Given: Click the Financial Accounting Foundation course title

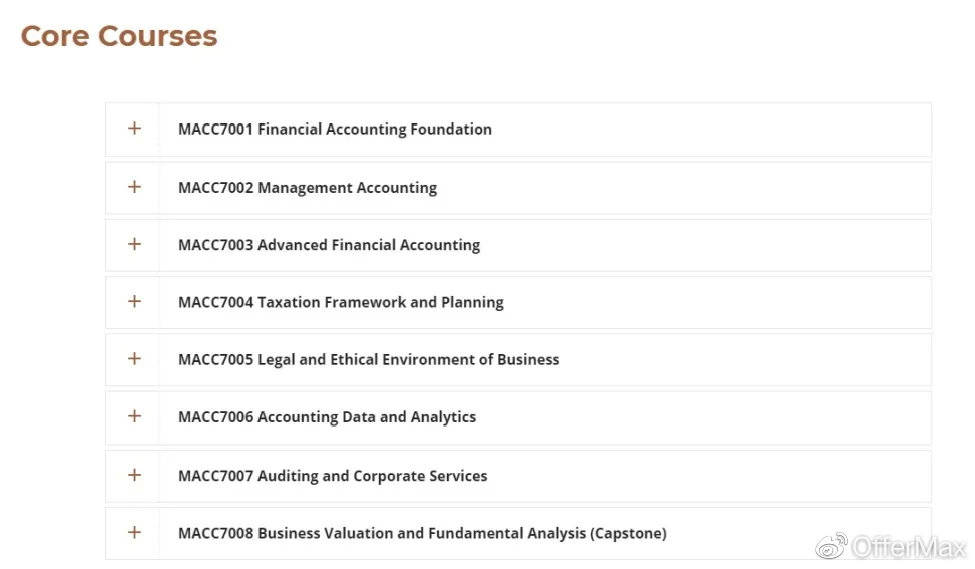Looking at the screenshot, I should [x=375, y=129].
